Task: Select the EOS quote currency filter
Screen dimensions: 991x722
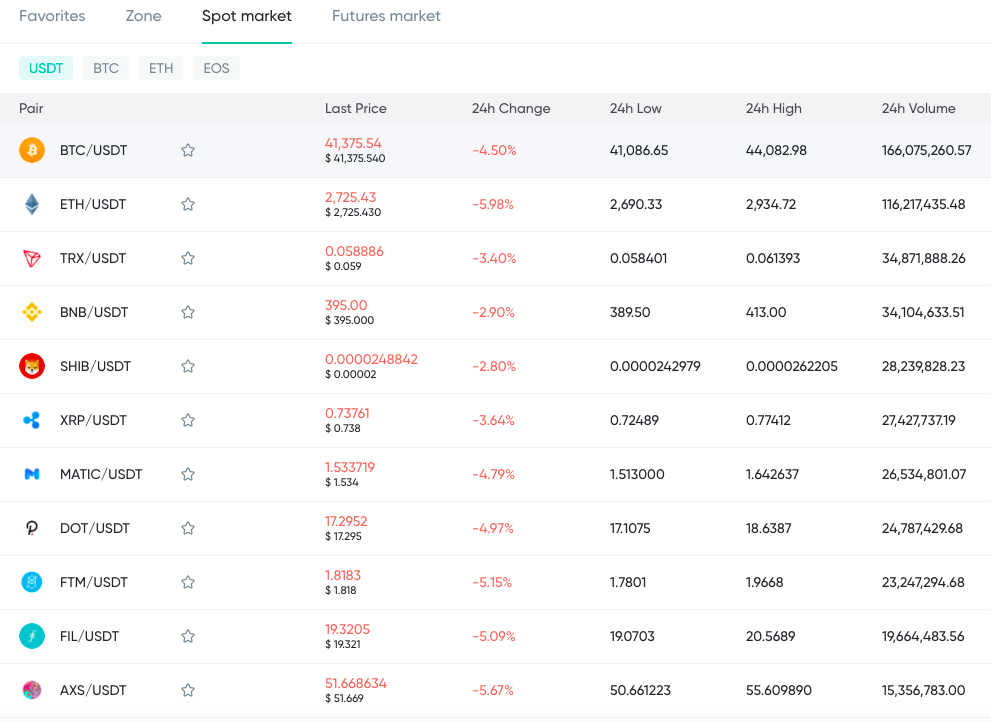Action: click(x=216, y=68)
